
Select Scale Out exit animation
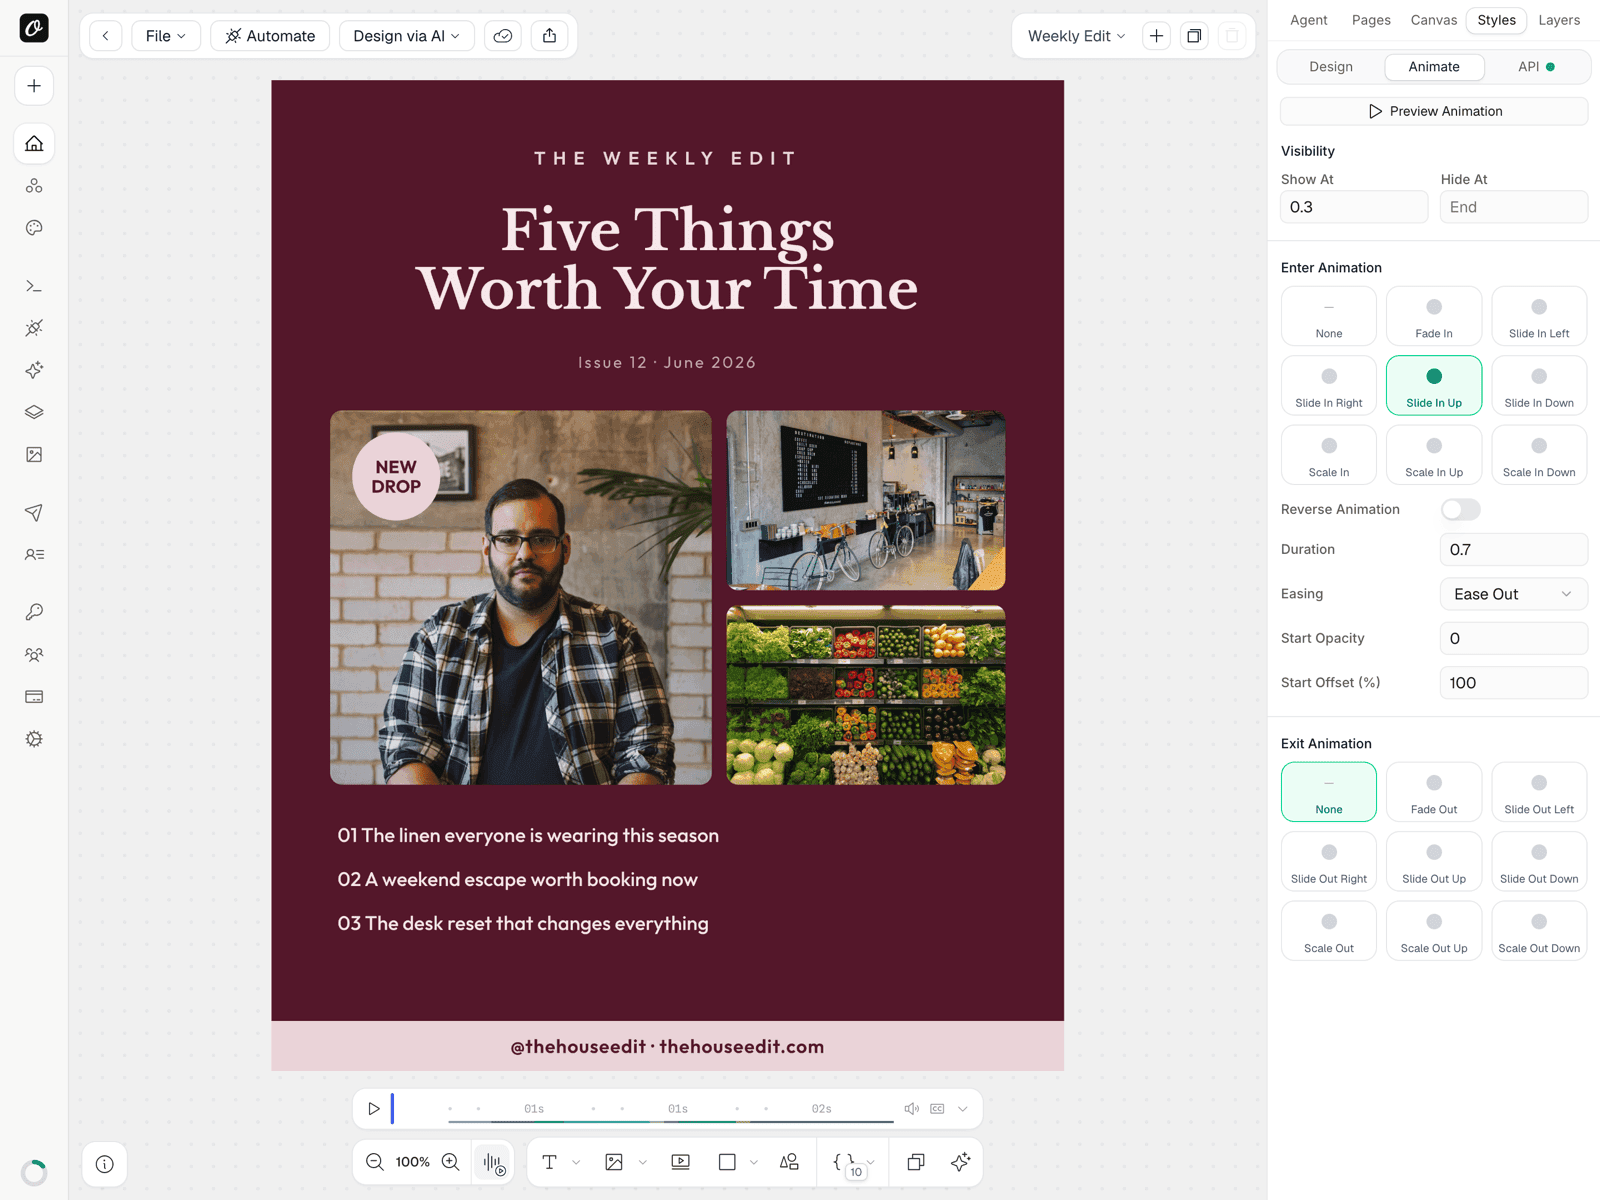point(1329,931)
